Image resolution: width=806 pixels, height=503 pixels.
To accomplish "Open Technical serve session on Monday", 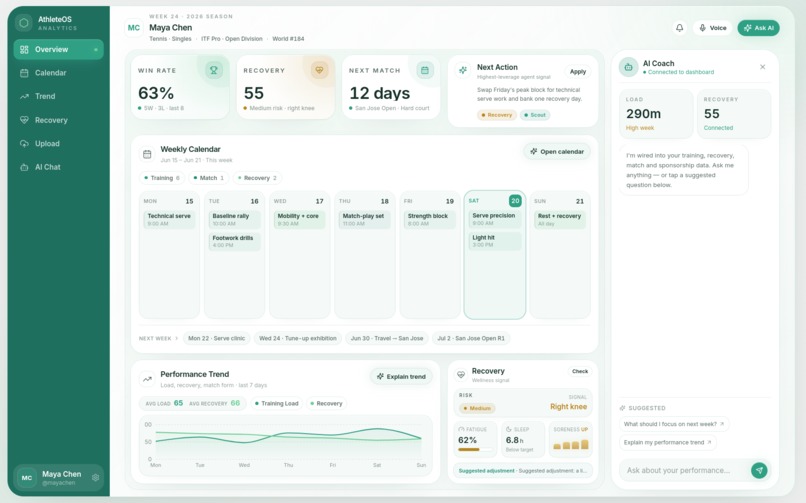I will [x=169, y=219].
